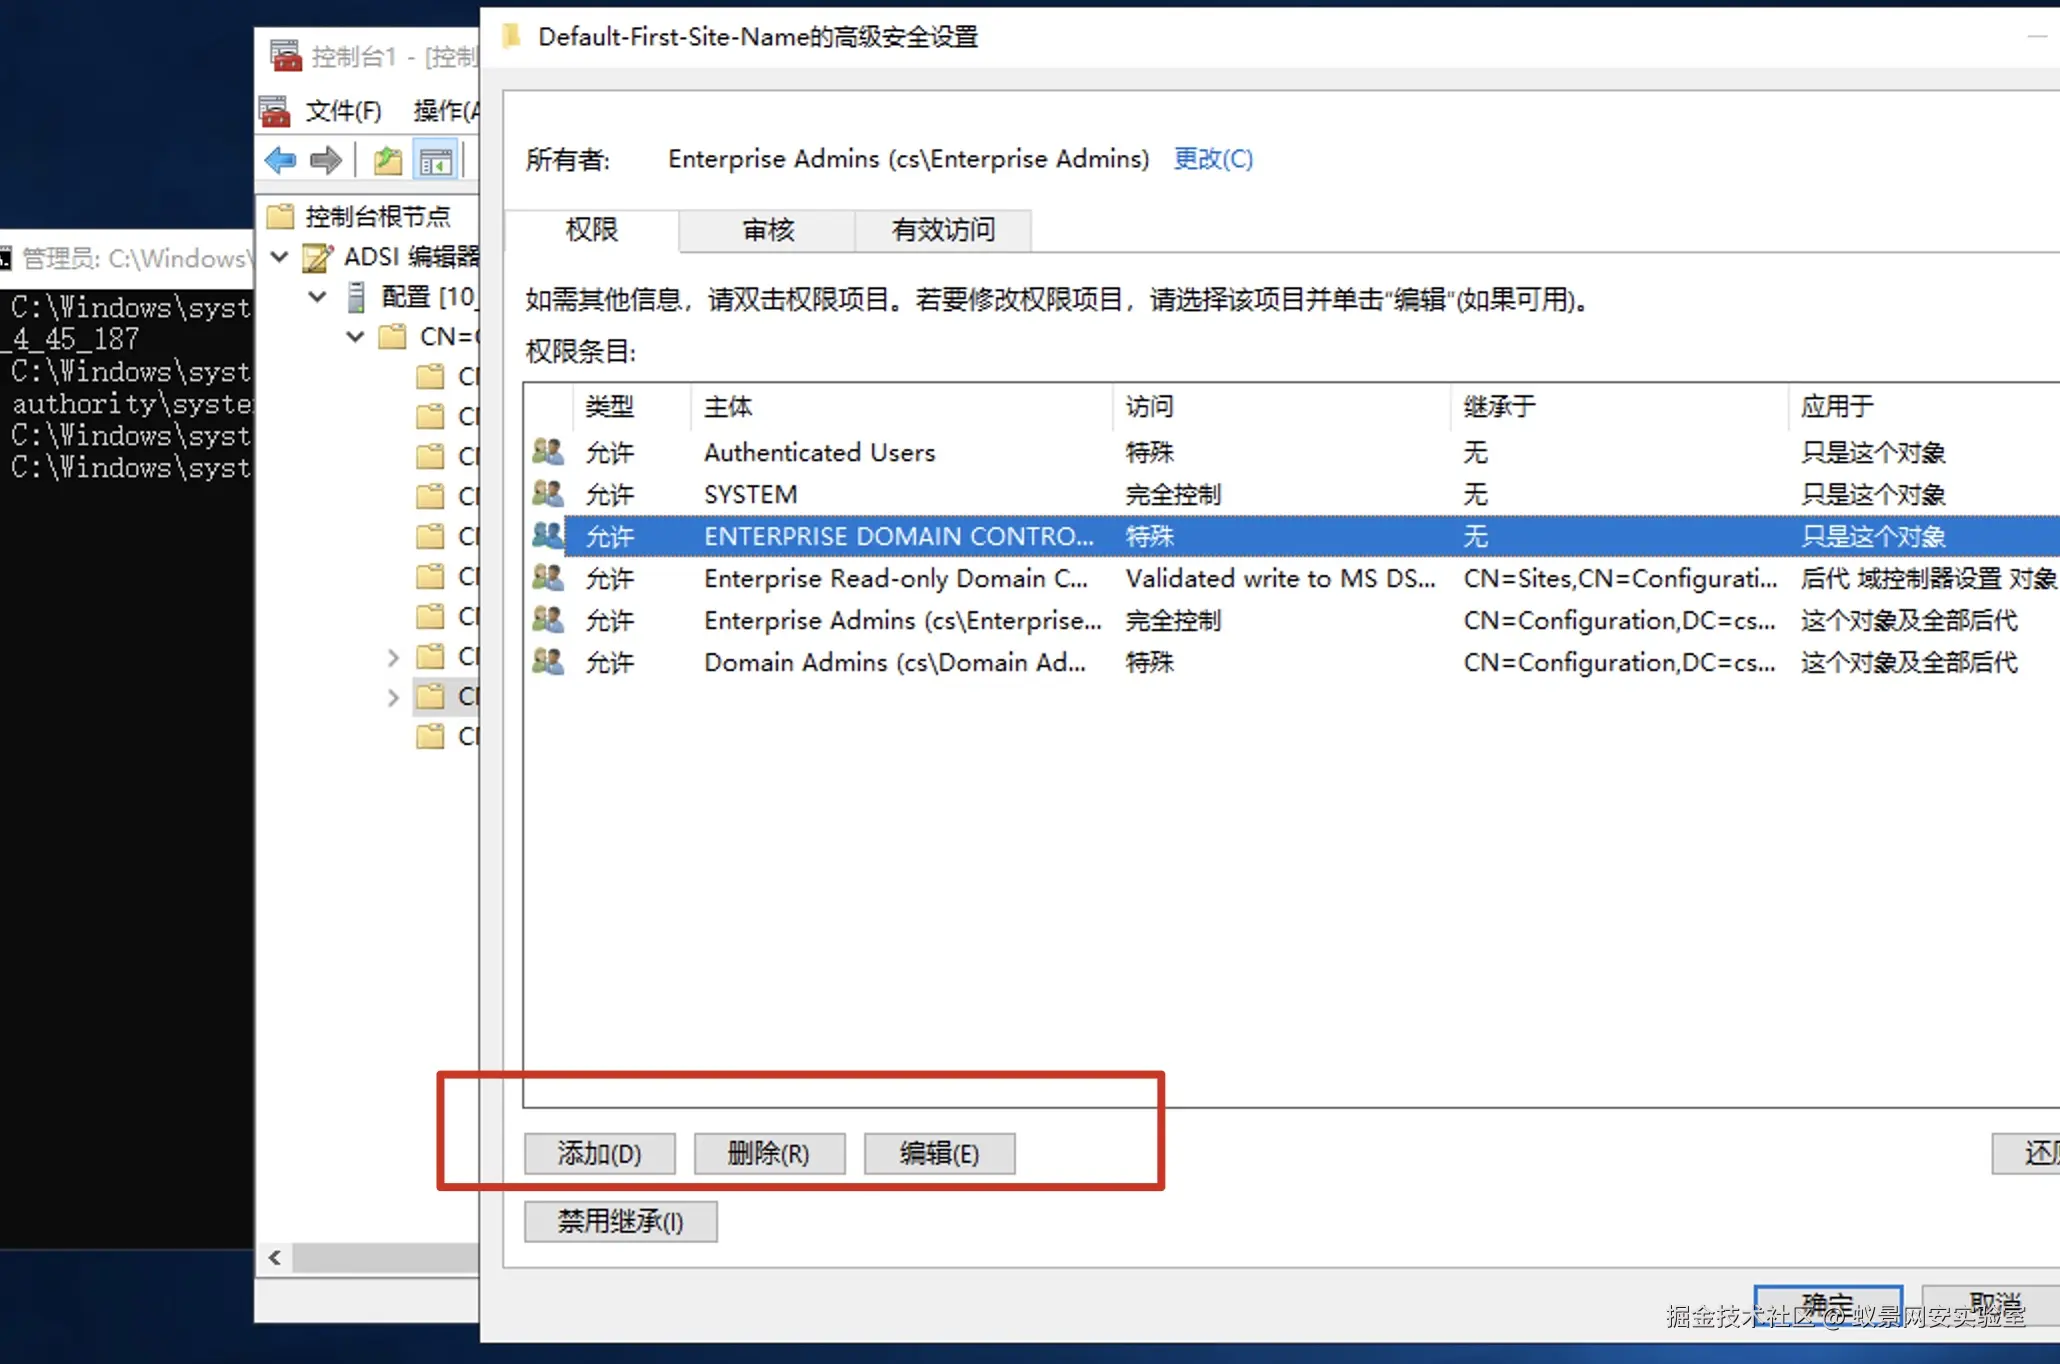This screenshot has width=2060, height=1364.
Task: Collapse the CN= container node
Action: pyautogui.click(x=355, y=337)
